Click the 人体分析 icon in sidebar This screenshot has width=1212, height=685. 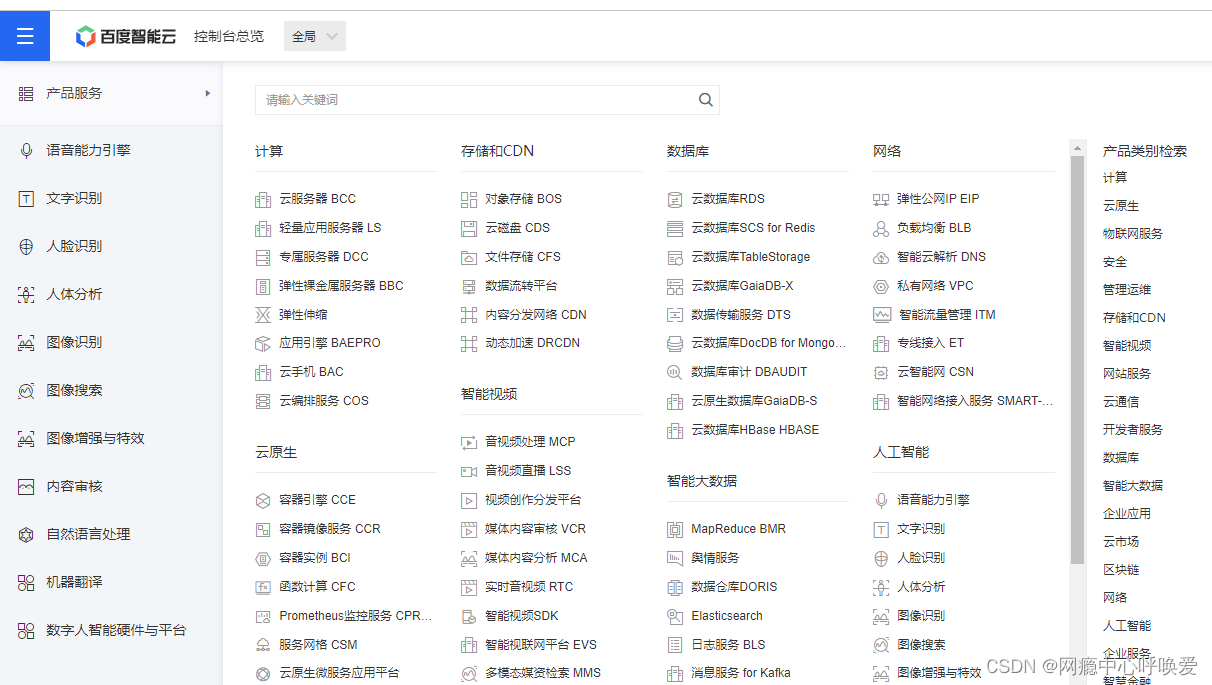(x=27, y=294)
